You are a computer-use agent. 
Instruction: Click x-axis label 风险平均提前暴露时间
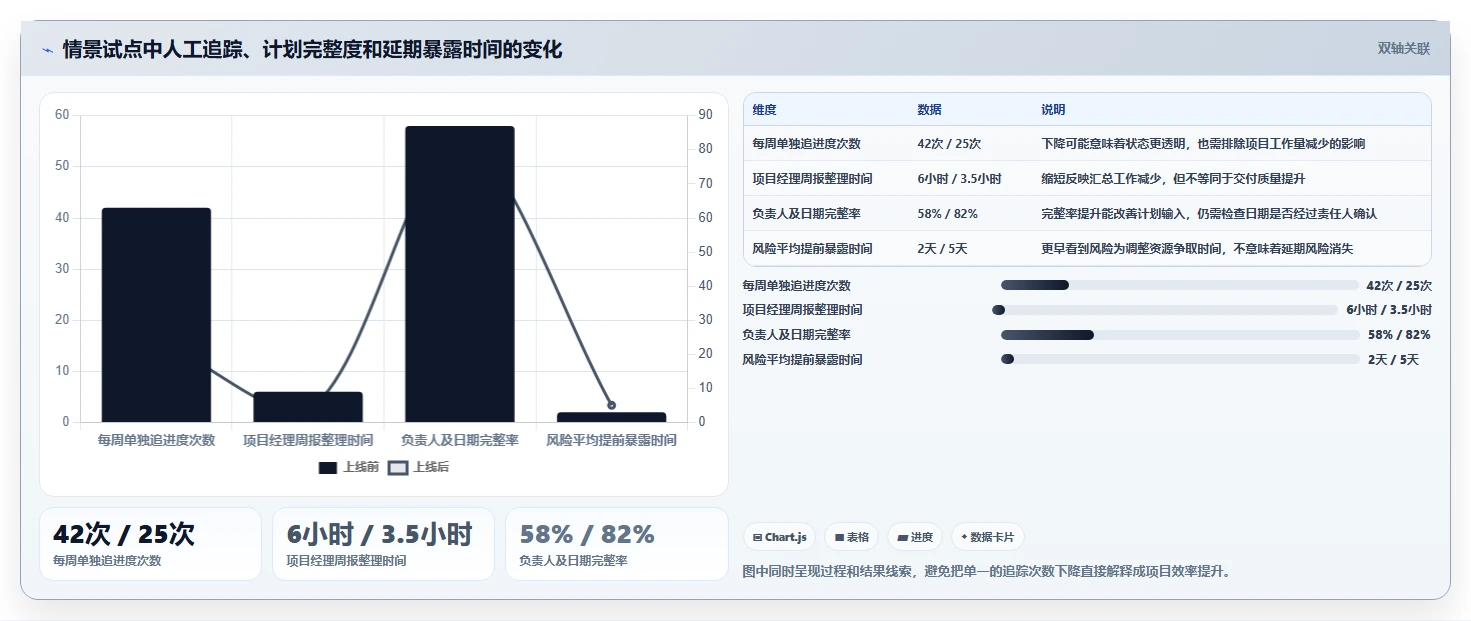click(x=611, y=440)
